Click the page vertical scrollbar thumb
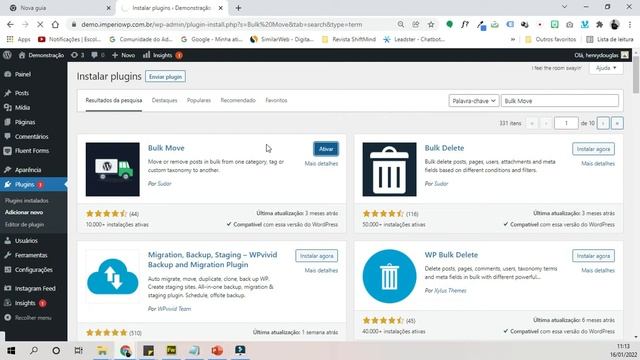 pyautogui.click(x=636, y=76)
